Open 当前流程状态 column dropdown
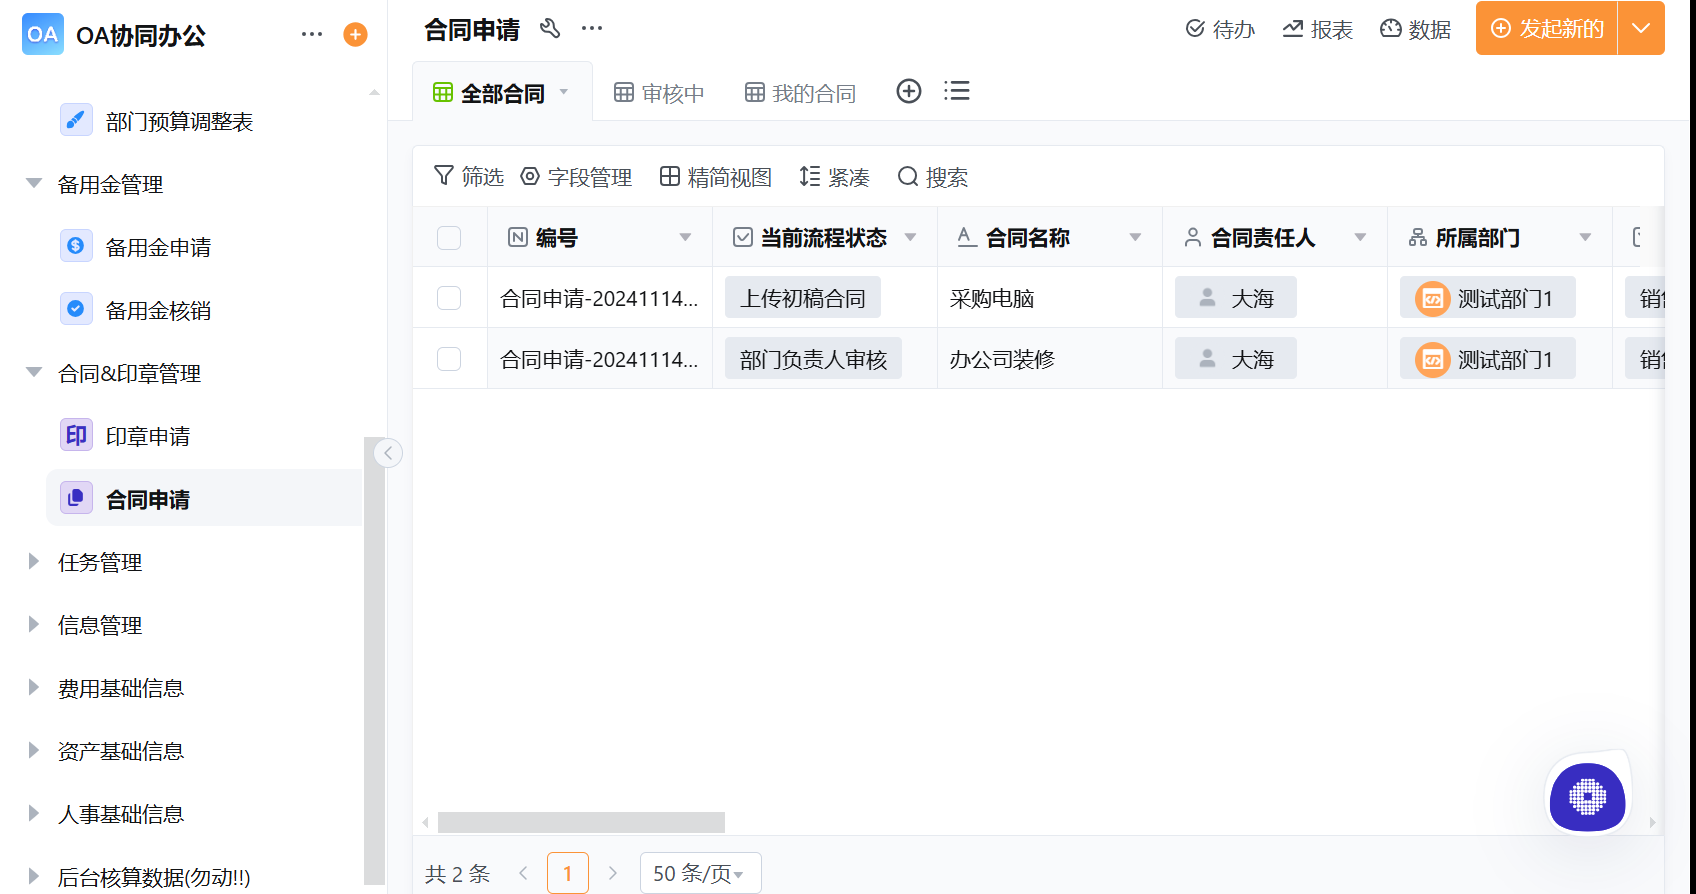 pyautogui.click(x=911, y=238)
